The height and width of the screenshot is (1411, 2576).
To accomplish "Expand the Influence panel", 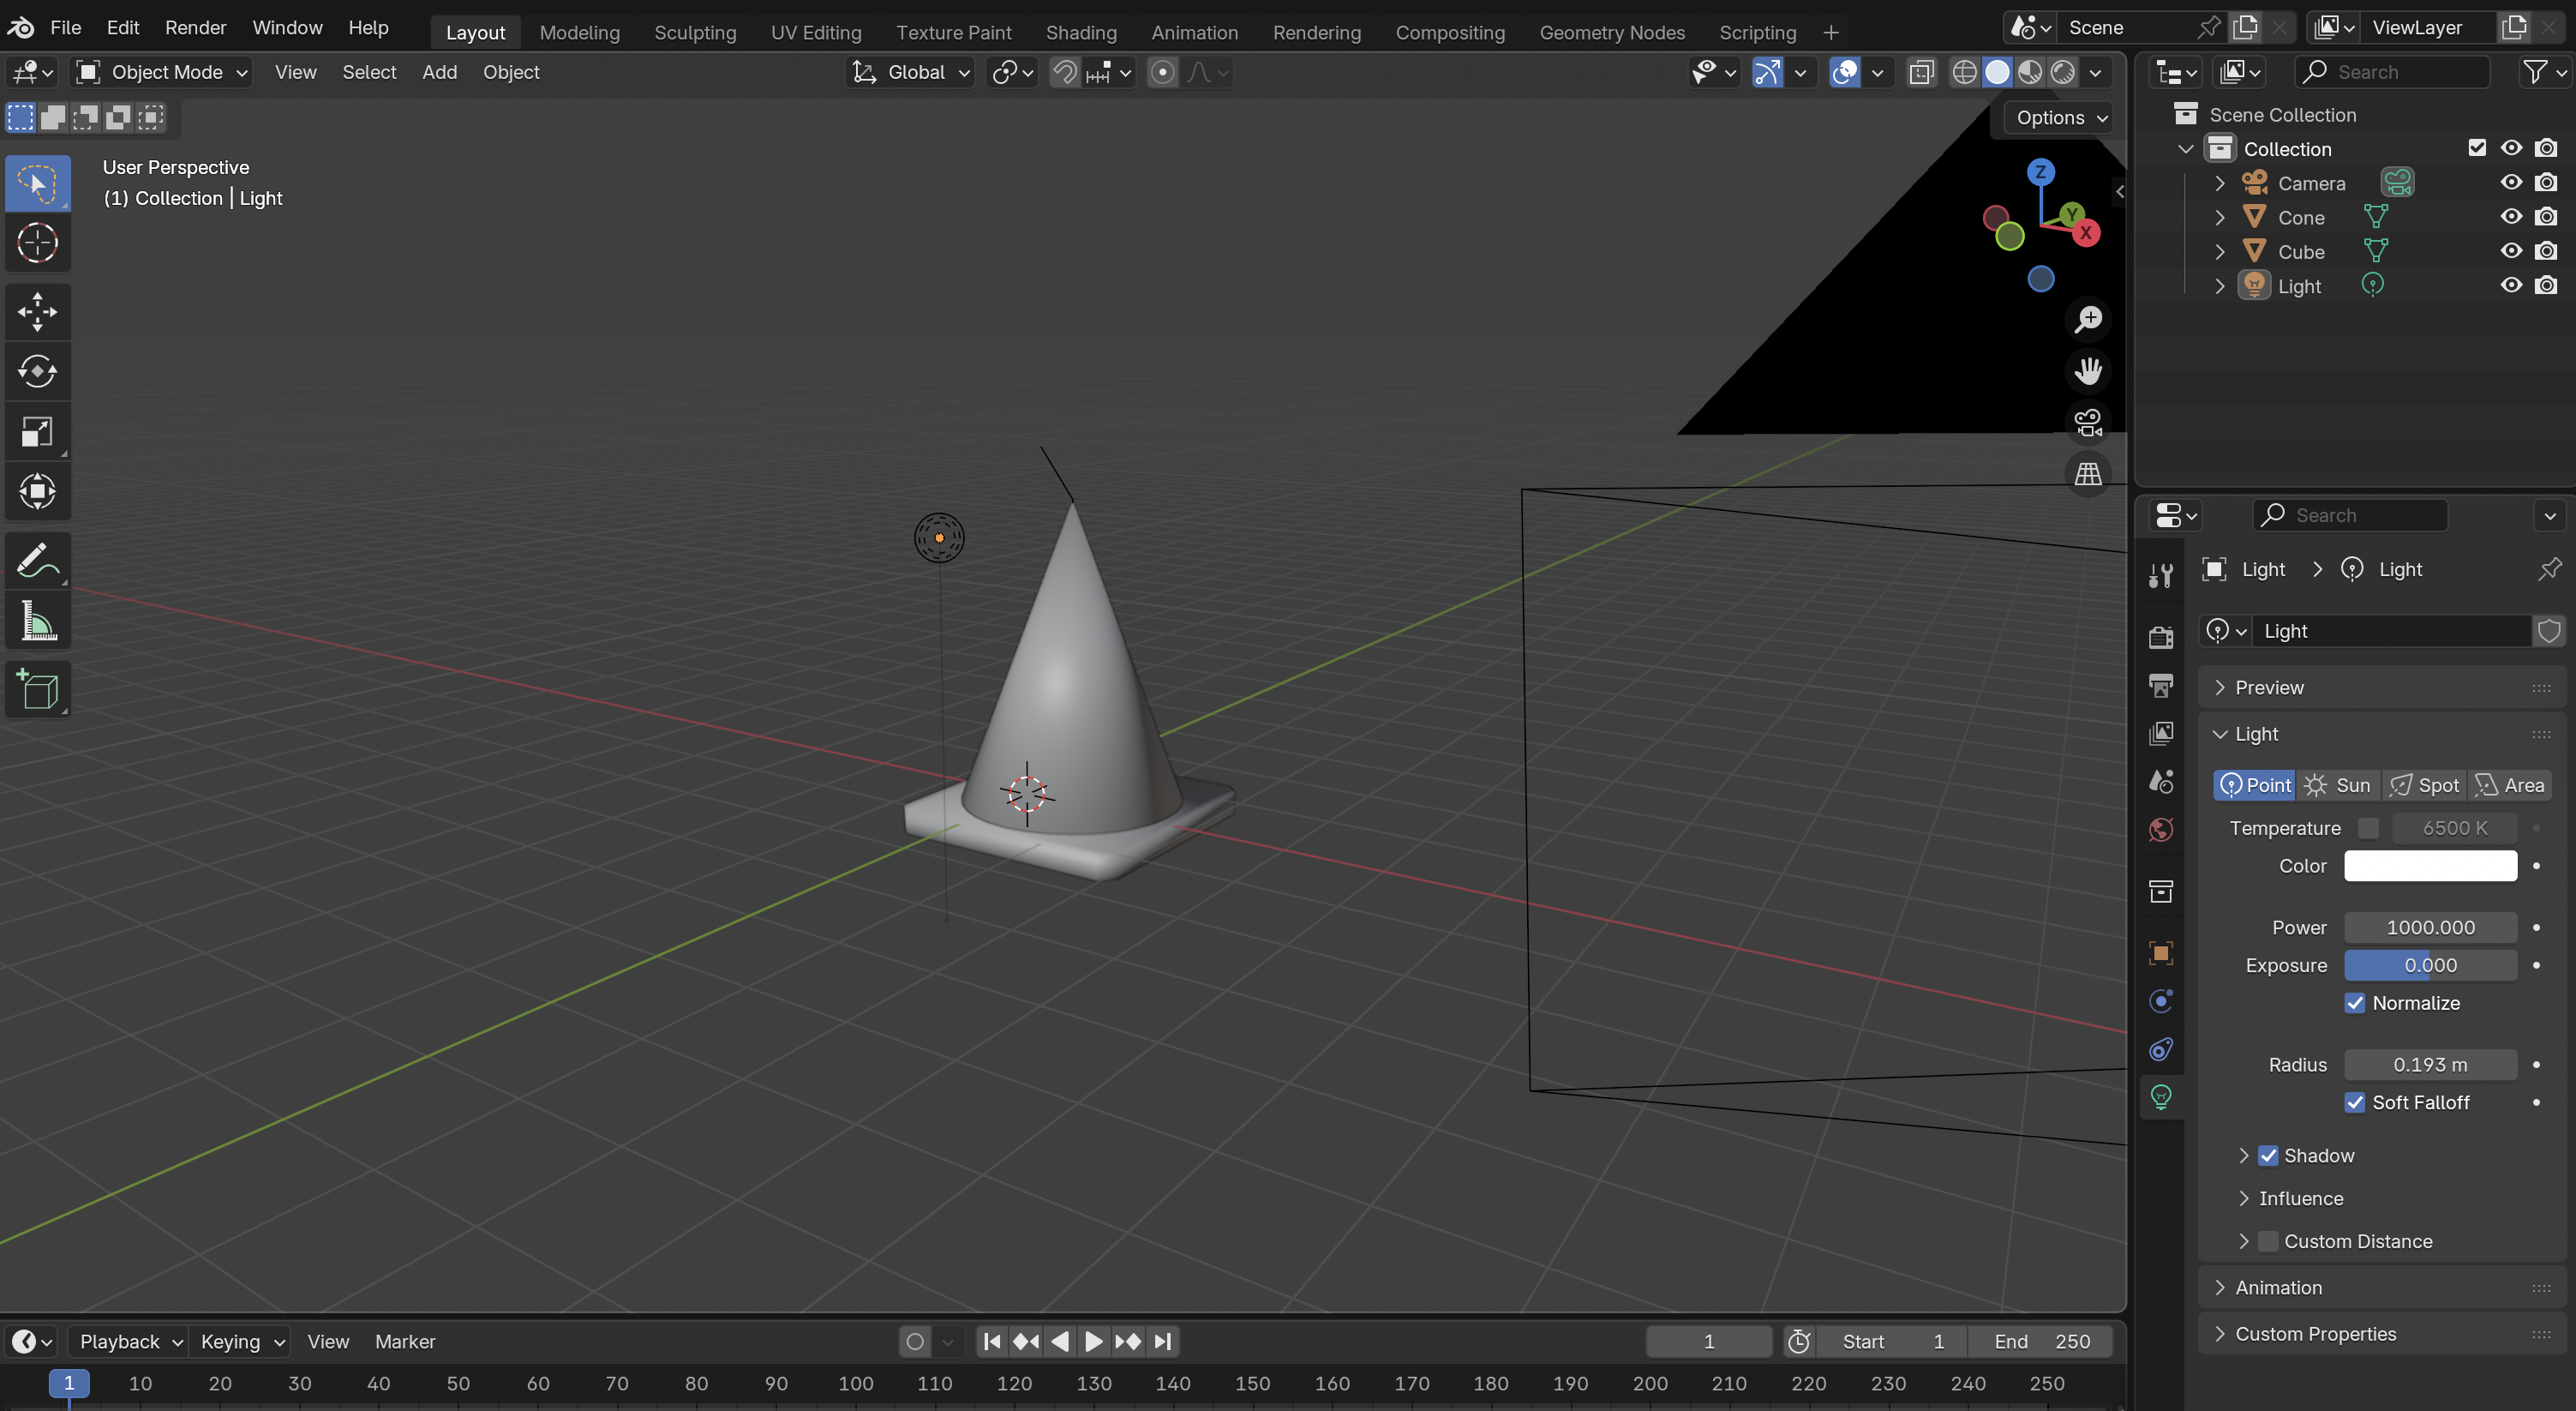I will click(2300, 1198).
